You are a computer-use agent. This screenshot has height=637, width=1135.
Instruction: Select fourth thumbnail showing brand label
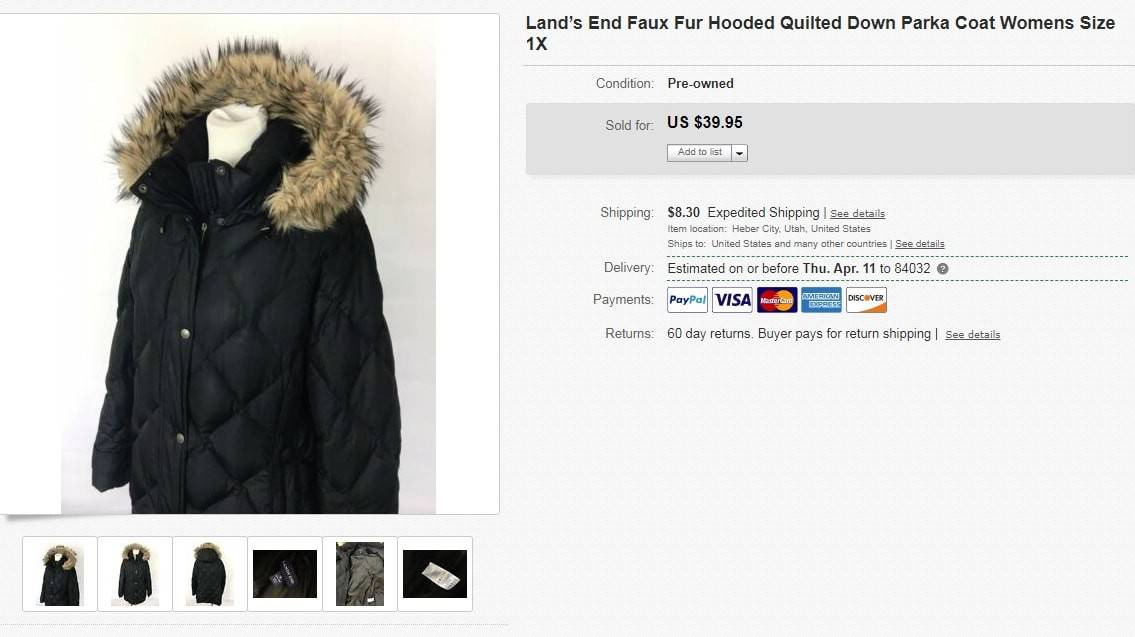click(x=284, y=574)
